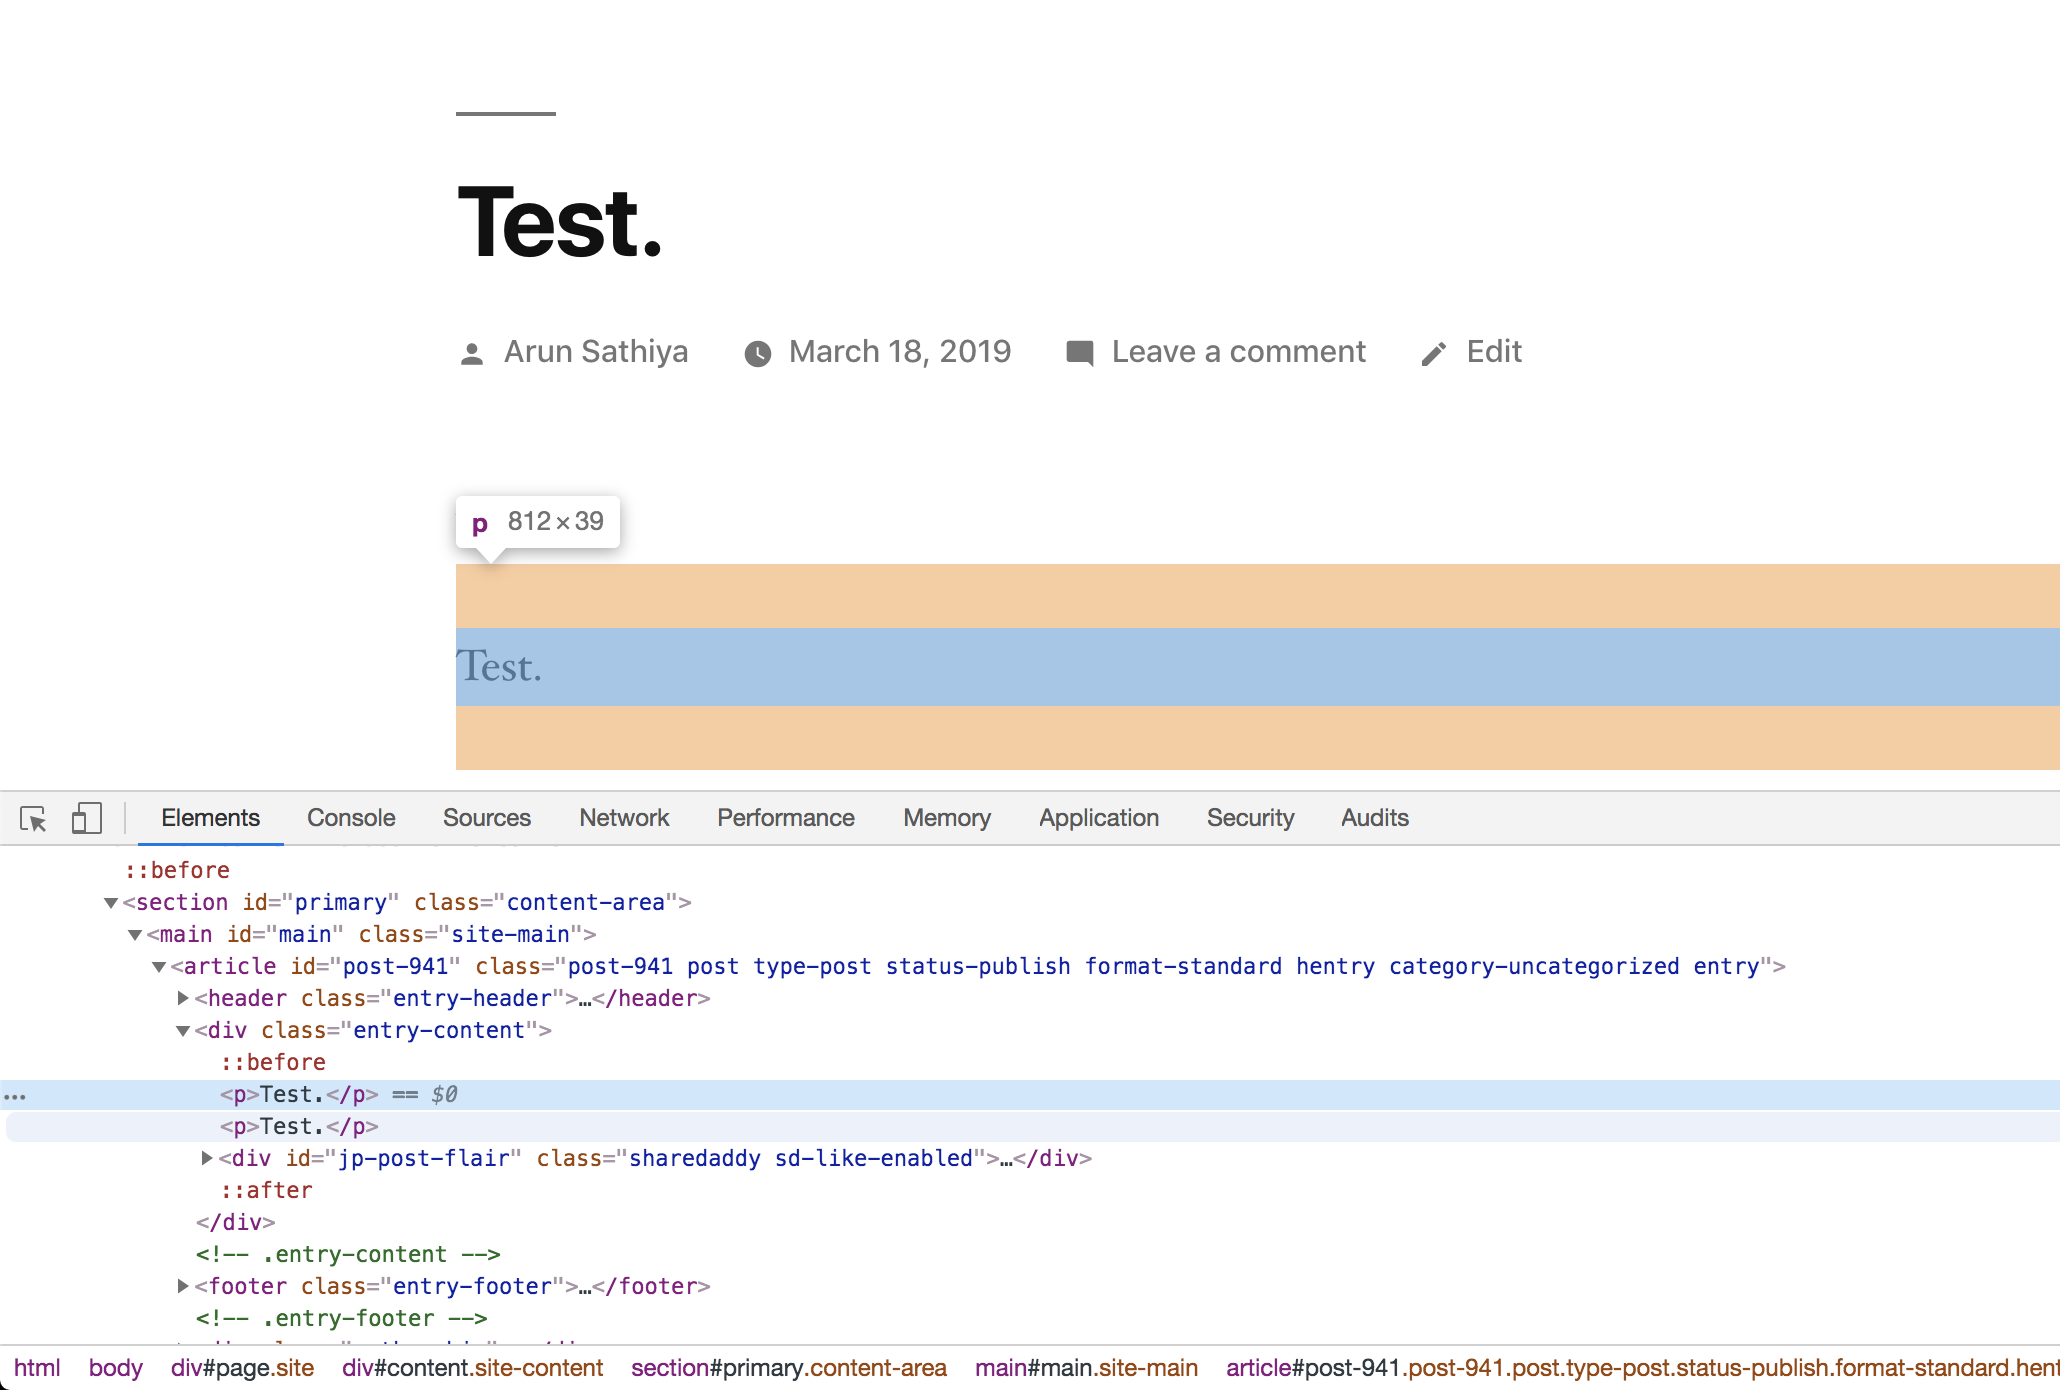Open the Arun Sathiya author link
2060x1390 pixels.
[596, 352]
